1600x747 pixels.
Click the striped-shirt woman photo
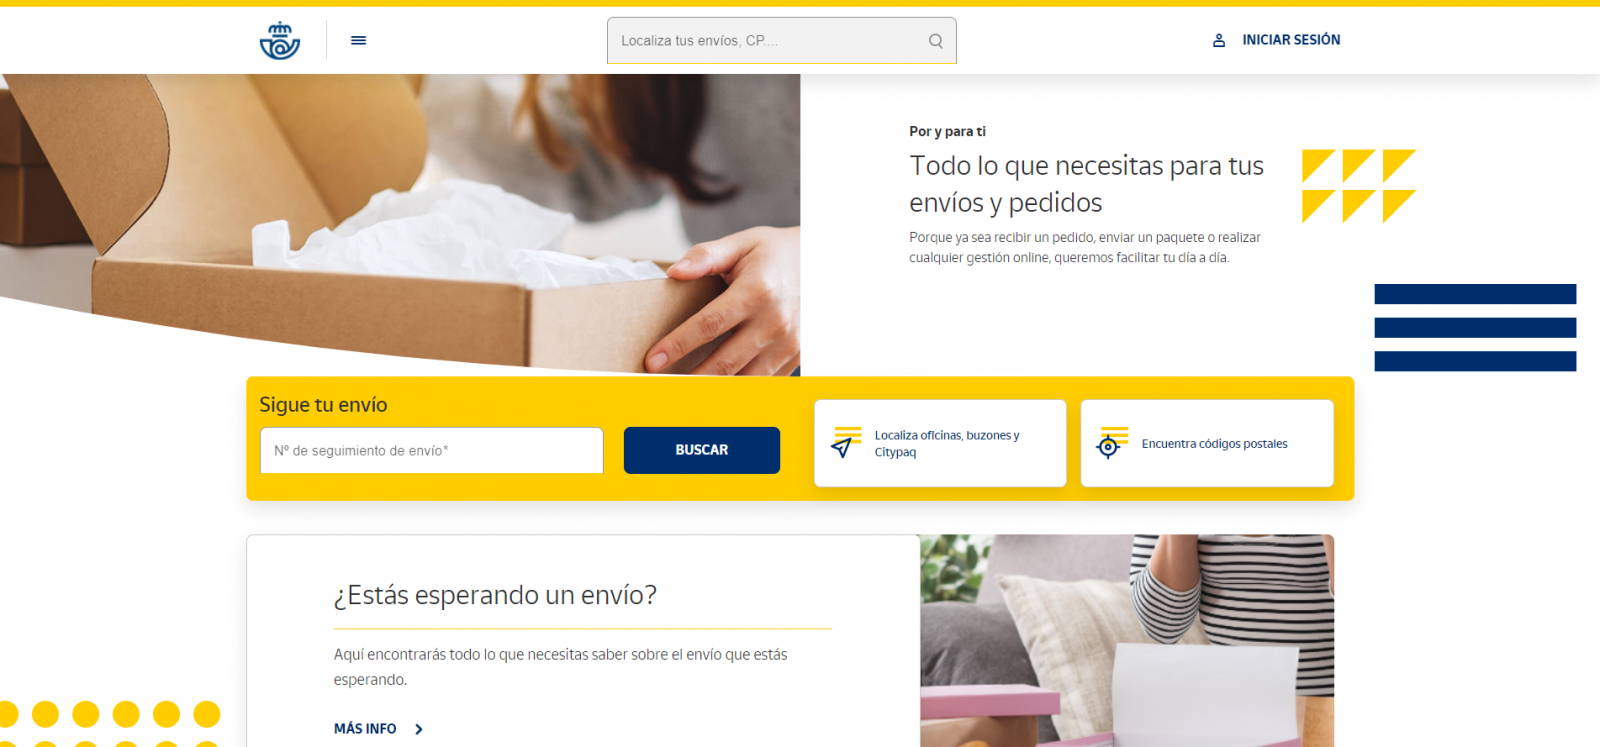coord(1127,641)
